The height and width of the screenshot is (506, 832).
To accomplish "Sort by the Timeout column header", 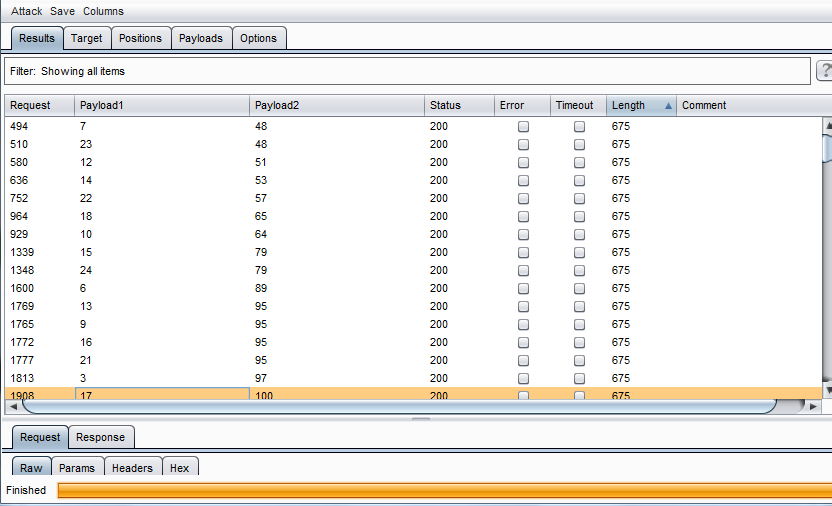I will point(578,106).
